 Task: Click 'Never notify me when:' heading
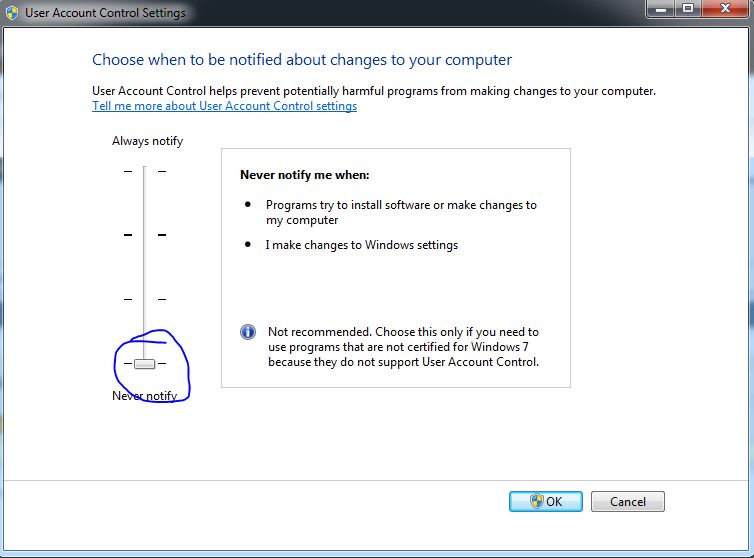click(305, 175)
